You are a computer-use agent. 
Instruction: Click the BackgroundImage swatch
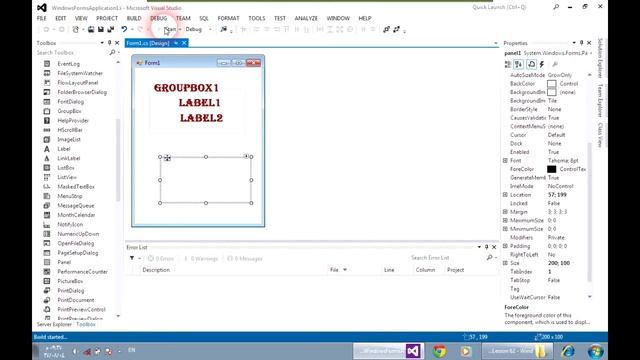tap(551, 92)
